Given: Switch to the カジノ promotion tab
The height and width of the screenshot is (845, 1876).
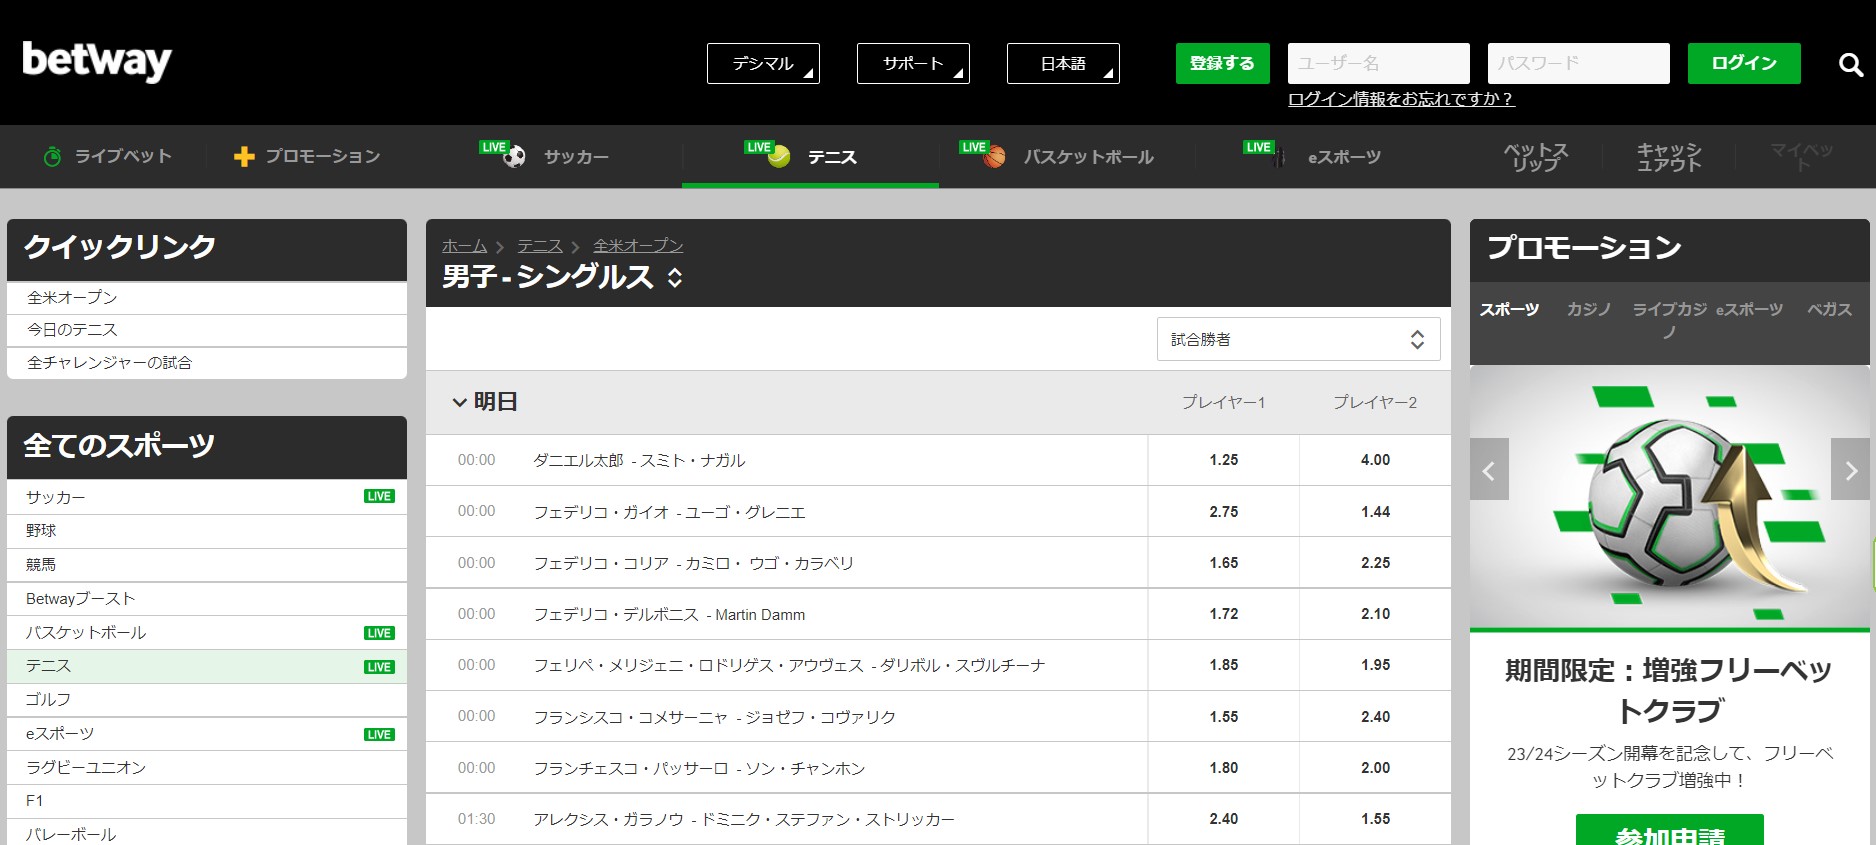Looking at the screenshot, I should [1589, 309].
